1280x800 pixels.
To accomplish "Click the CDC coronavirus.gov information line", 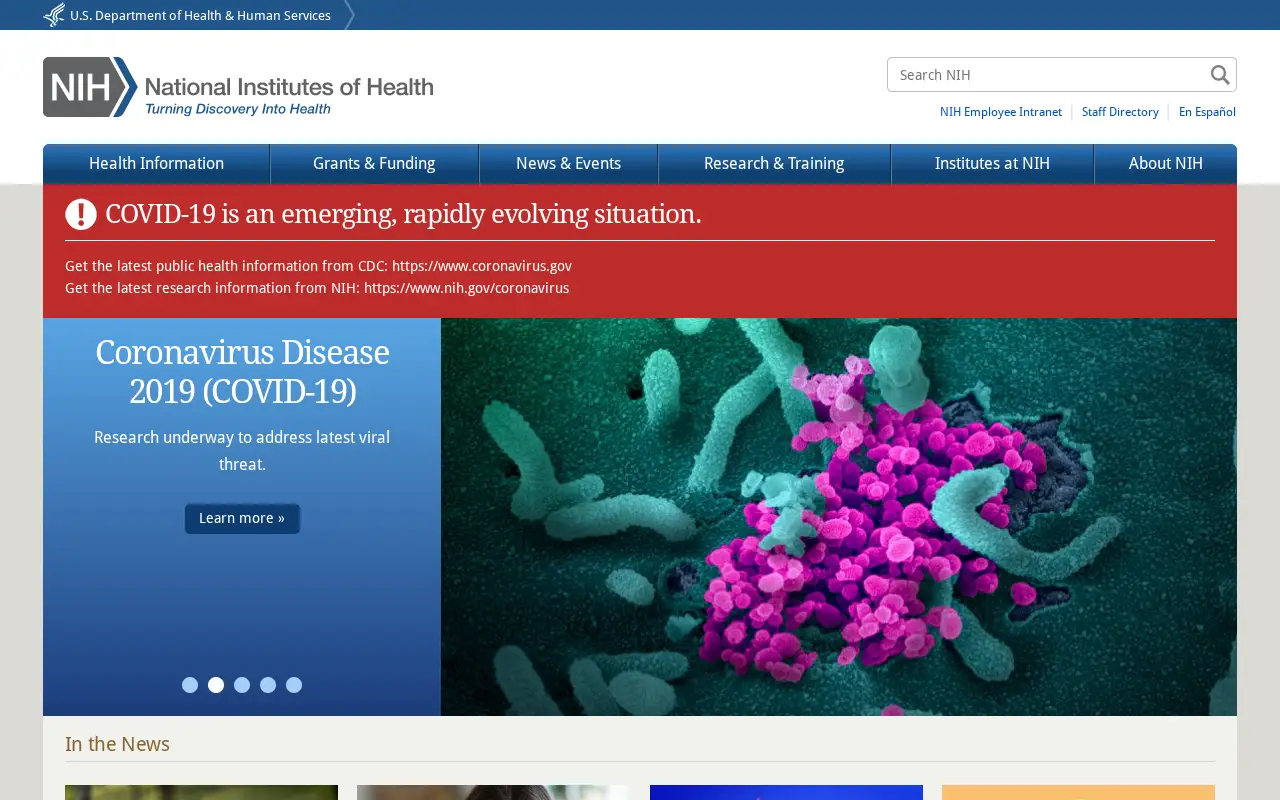I will [x=318, y=266].
